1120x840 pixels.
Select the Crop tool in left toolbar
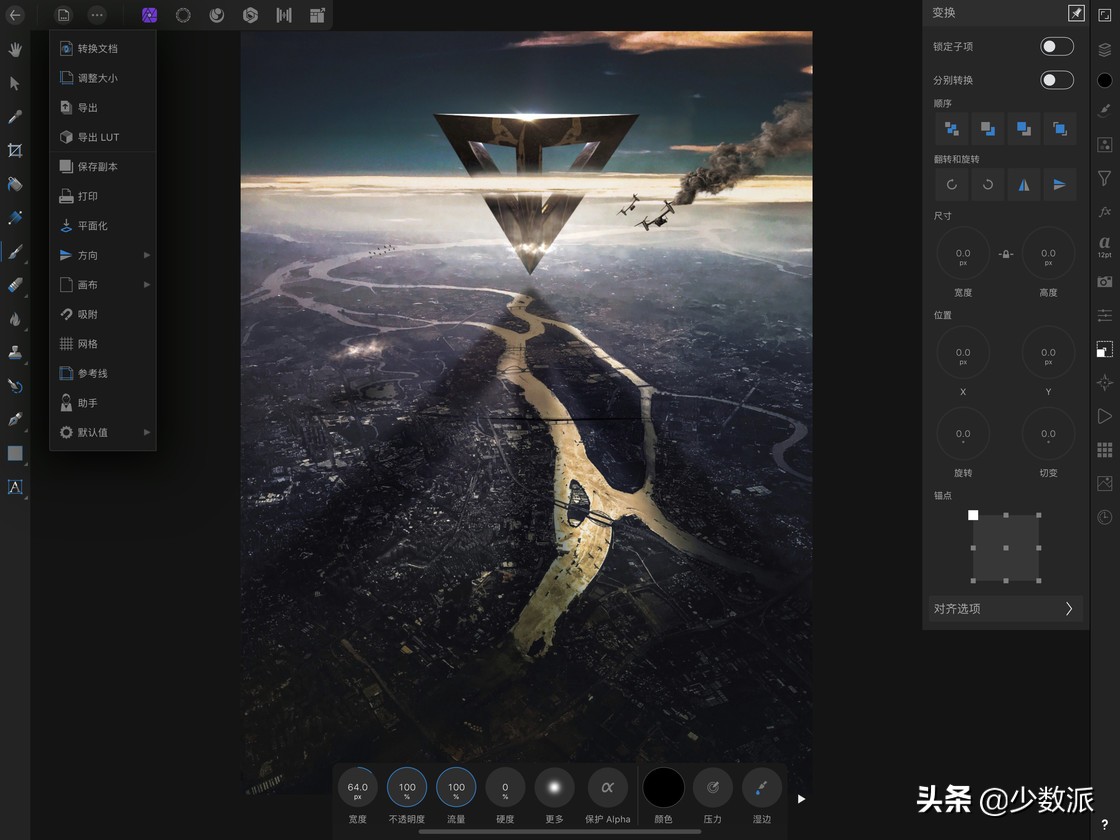(15, 150)
